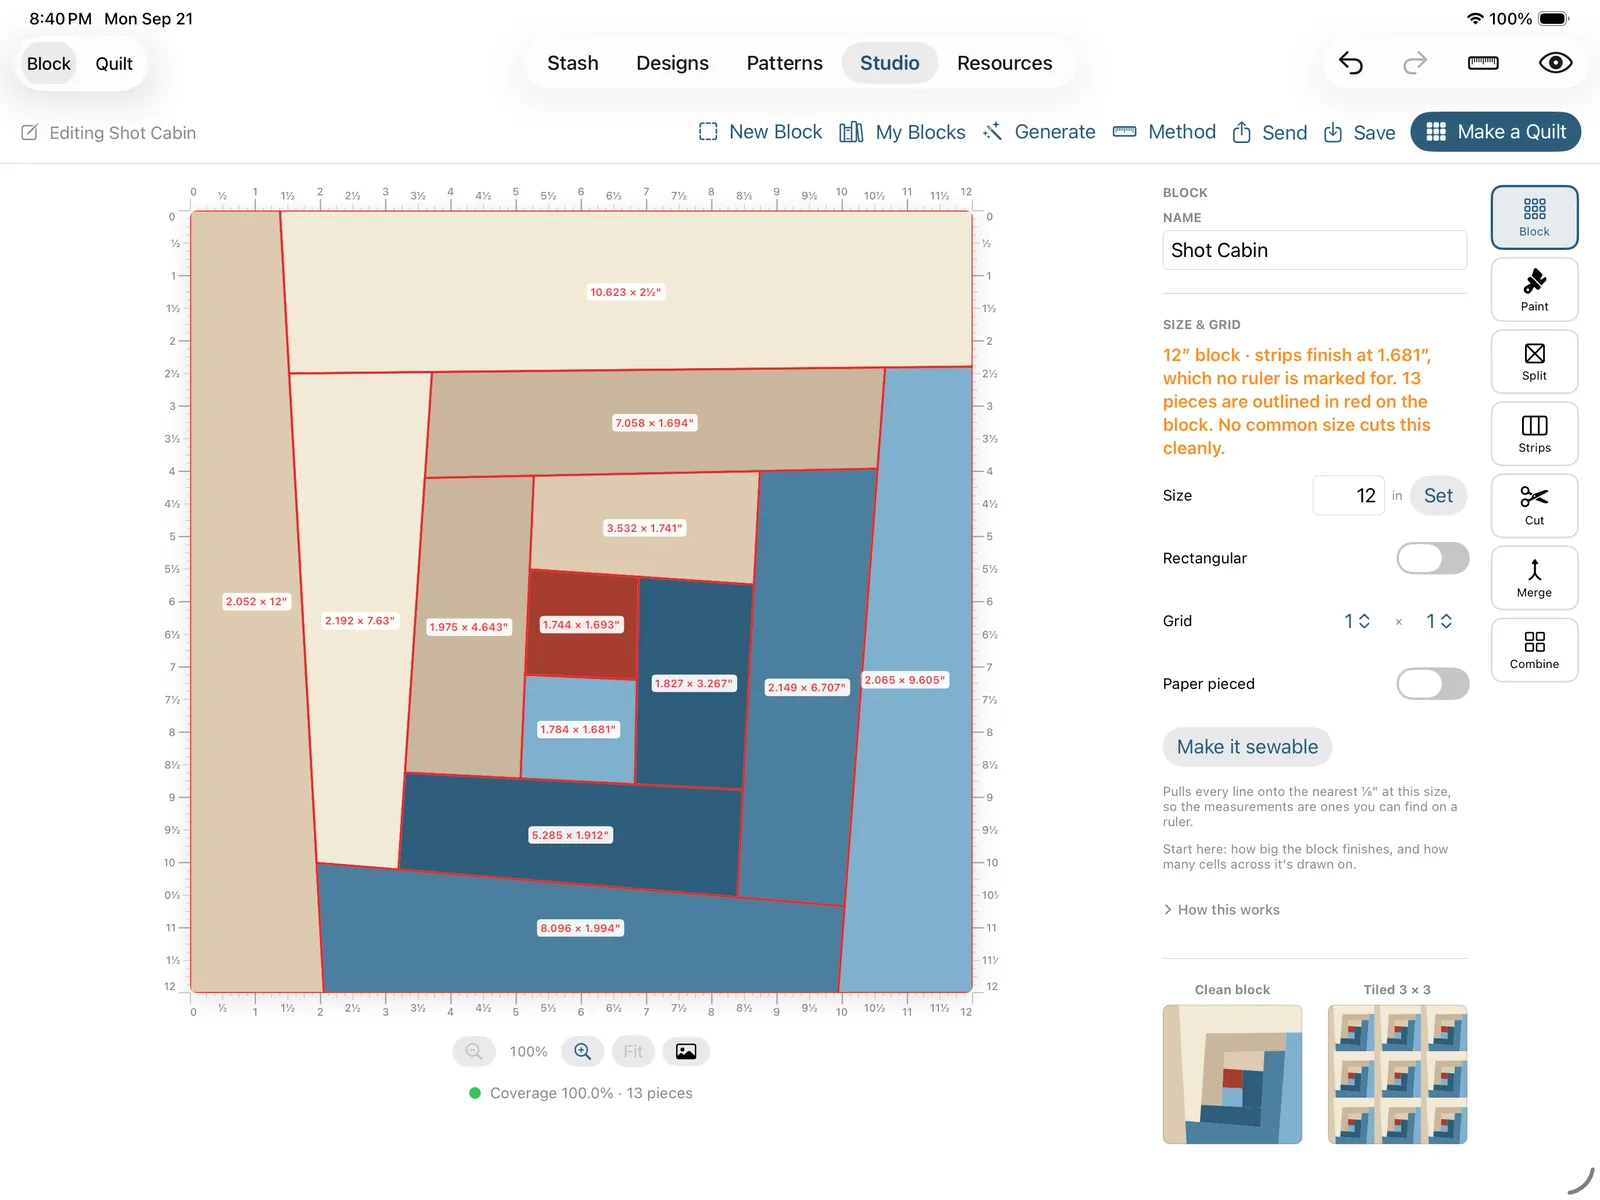Open the Tiled 3 × 3 thumbnail
This screenshot has width=1600, height=1200.
pos(1397,1074)
